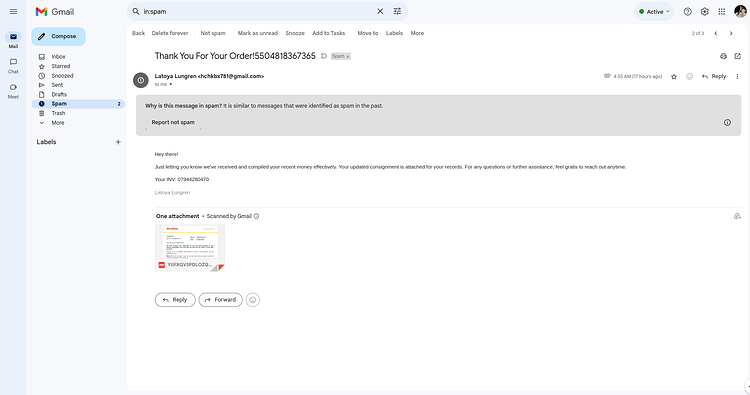750x395 pixels.
Task: Expand More in the left folder list
Action: 58,123
